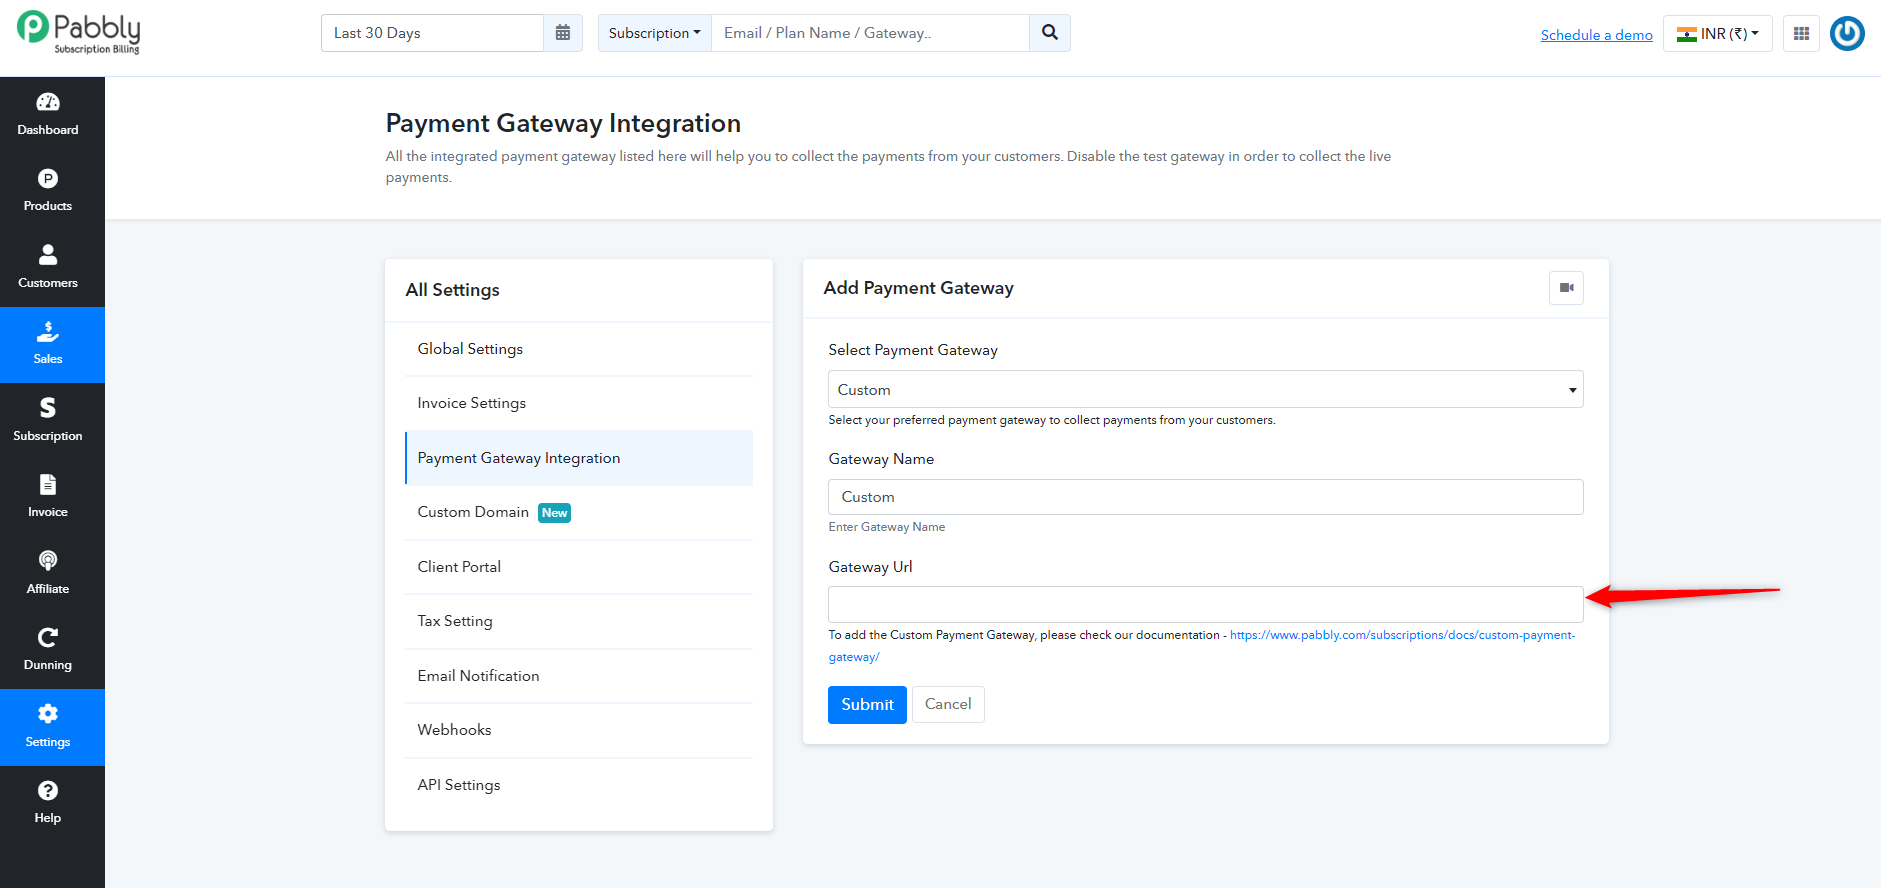Select Payment Gateway Integration menu item
This screenshot has height=888, width=1881.
click(x=579, y=458)
